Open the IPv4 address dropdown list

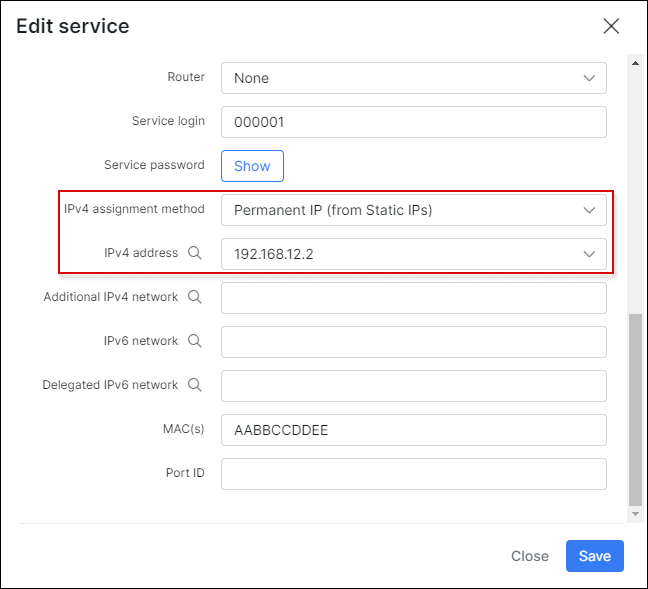pyautogui.click(x=413, y=254)
